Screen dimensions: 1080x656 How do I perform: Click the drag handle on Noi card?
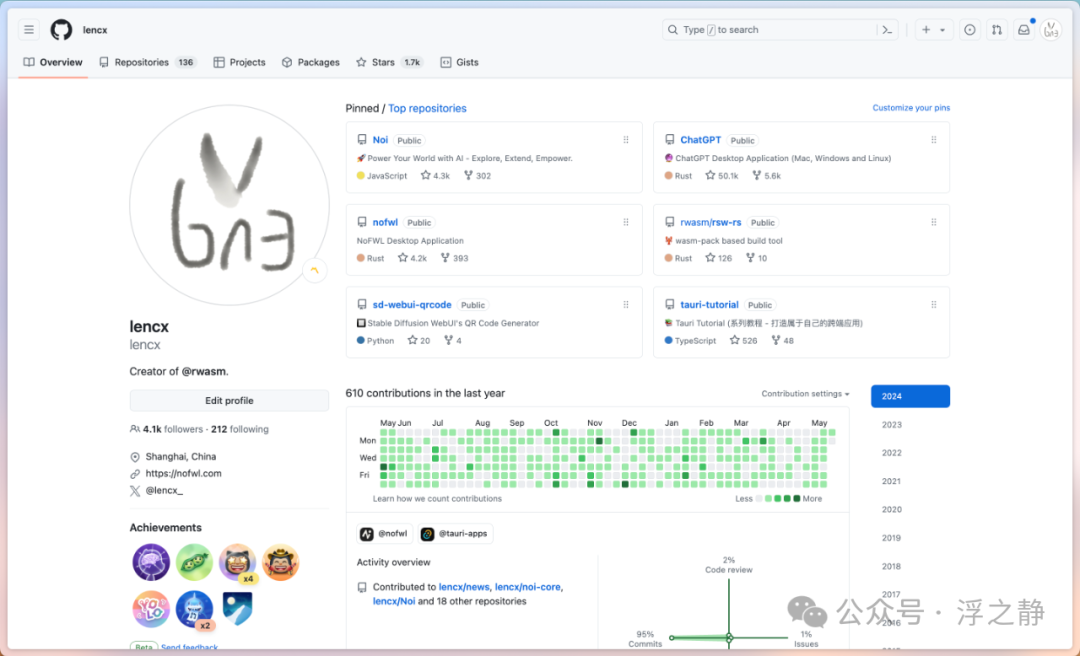(x=626, y=140)
